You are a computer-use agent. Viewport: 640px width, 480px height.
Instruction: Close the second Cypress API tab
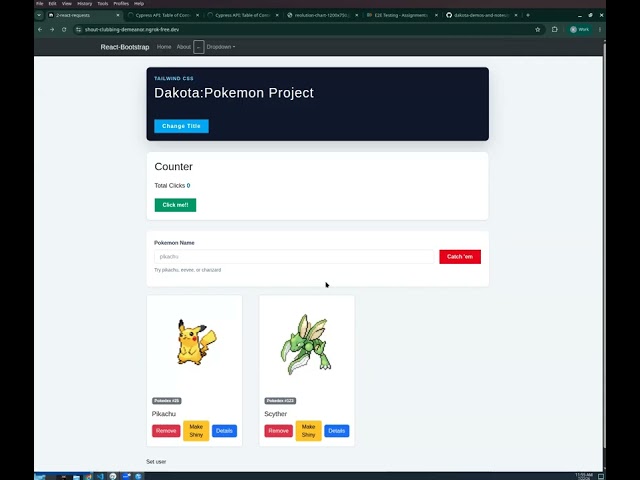point(277,15)
